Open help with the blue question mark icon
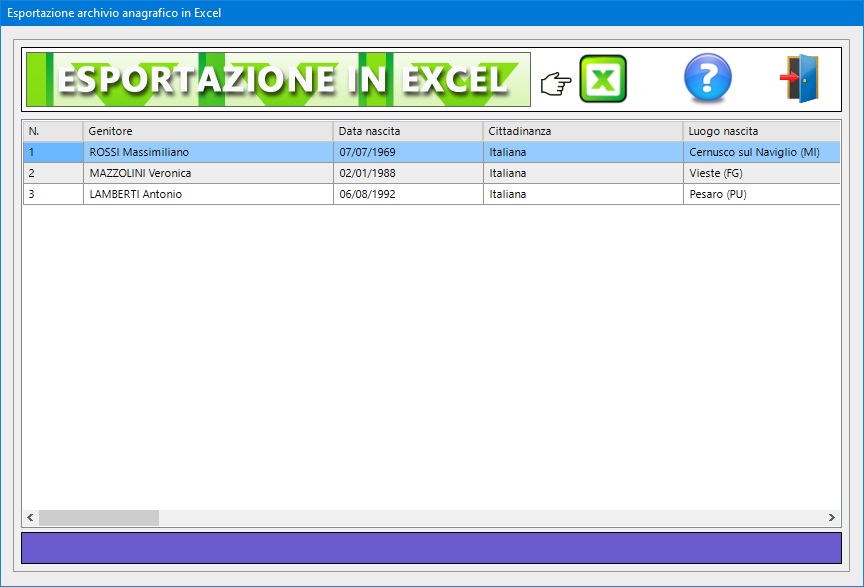864x587 pixels. pyautogui.click(x=707, y=79)
